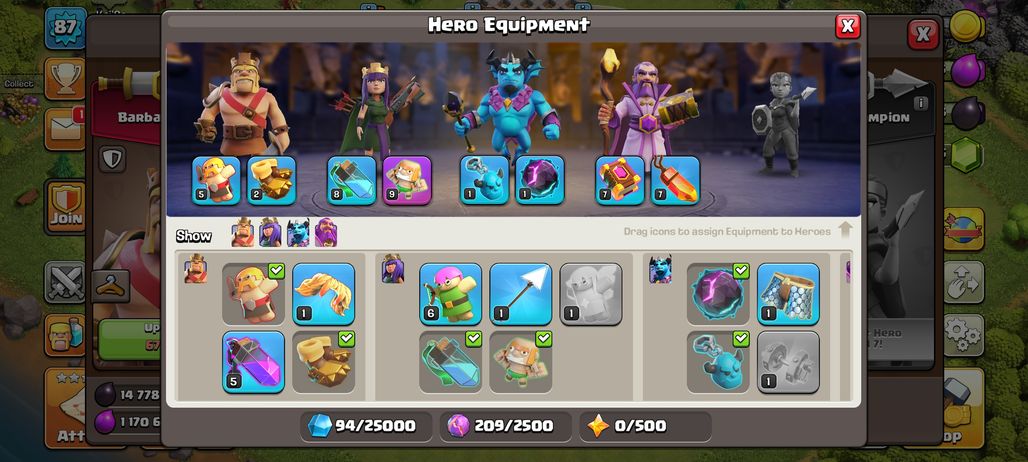
Task: Select Life Gem in Grand Warden's slot
Action: tap(675, 180)
